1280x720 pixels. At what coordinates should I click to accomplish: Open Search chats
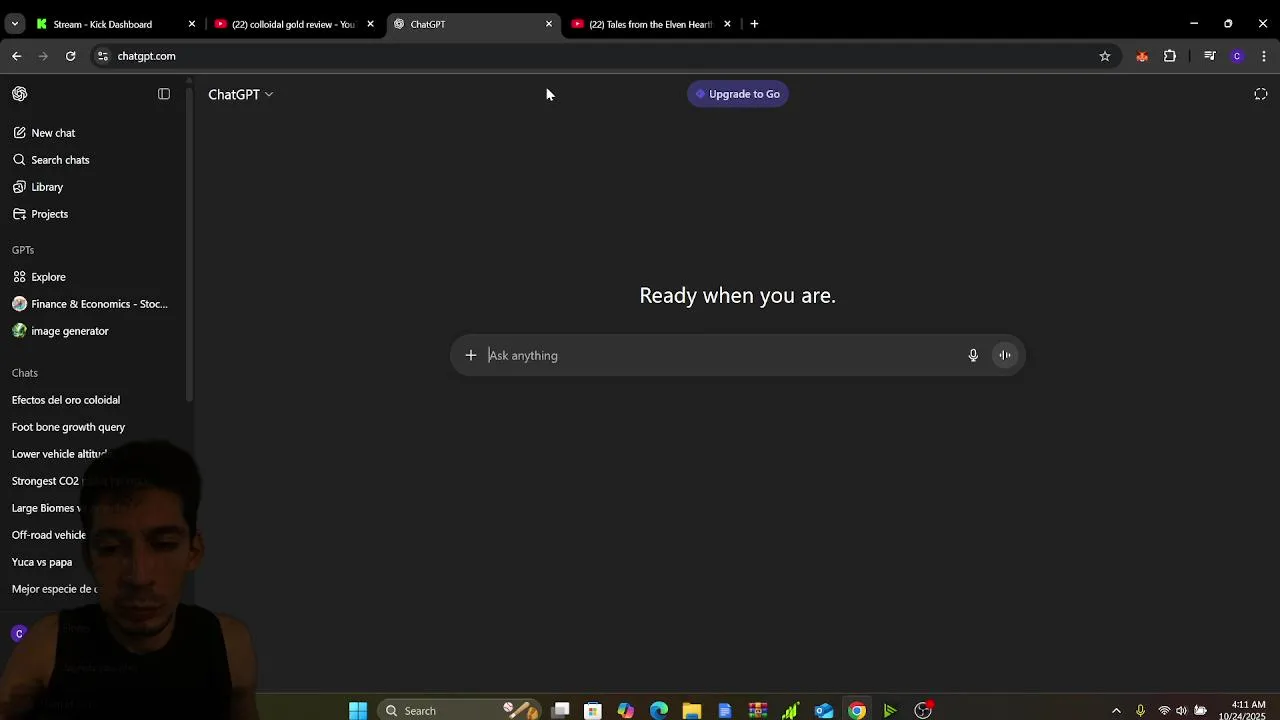pos(60,160)
